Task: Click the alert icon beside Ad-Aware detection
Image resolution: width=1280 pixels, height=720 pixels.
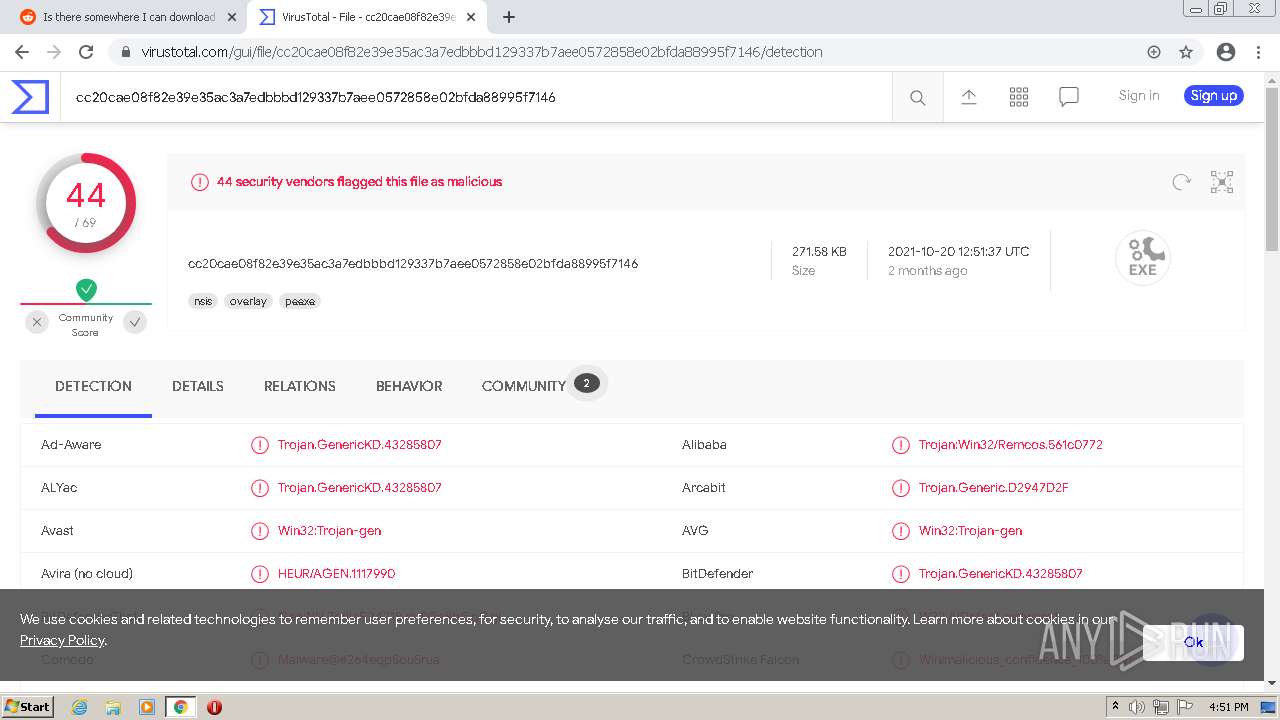Action: point(260,445)
